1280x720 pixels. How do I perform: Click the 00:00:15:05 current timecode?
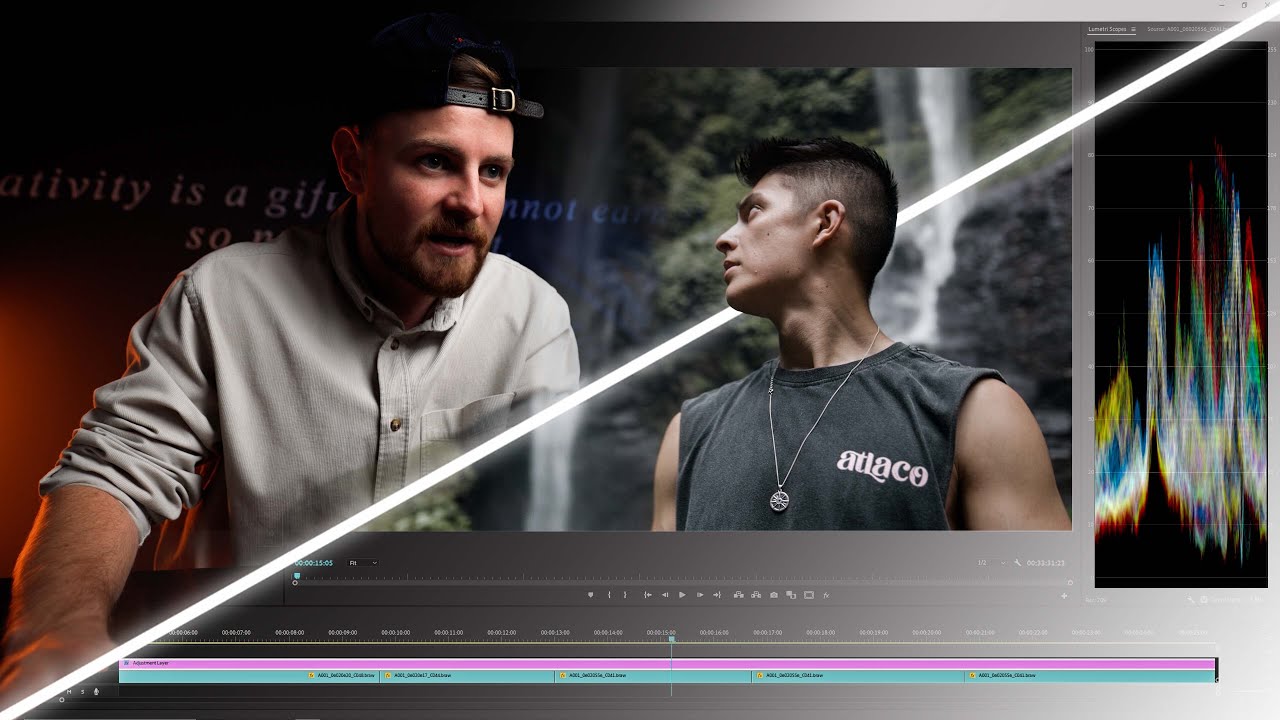pos(313,563)
